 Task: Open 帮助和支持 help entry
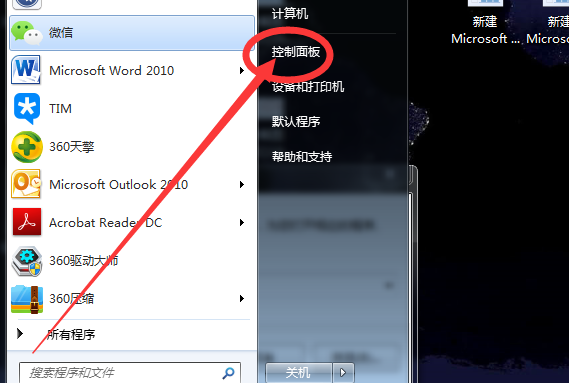pos(302,156)
